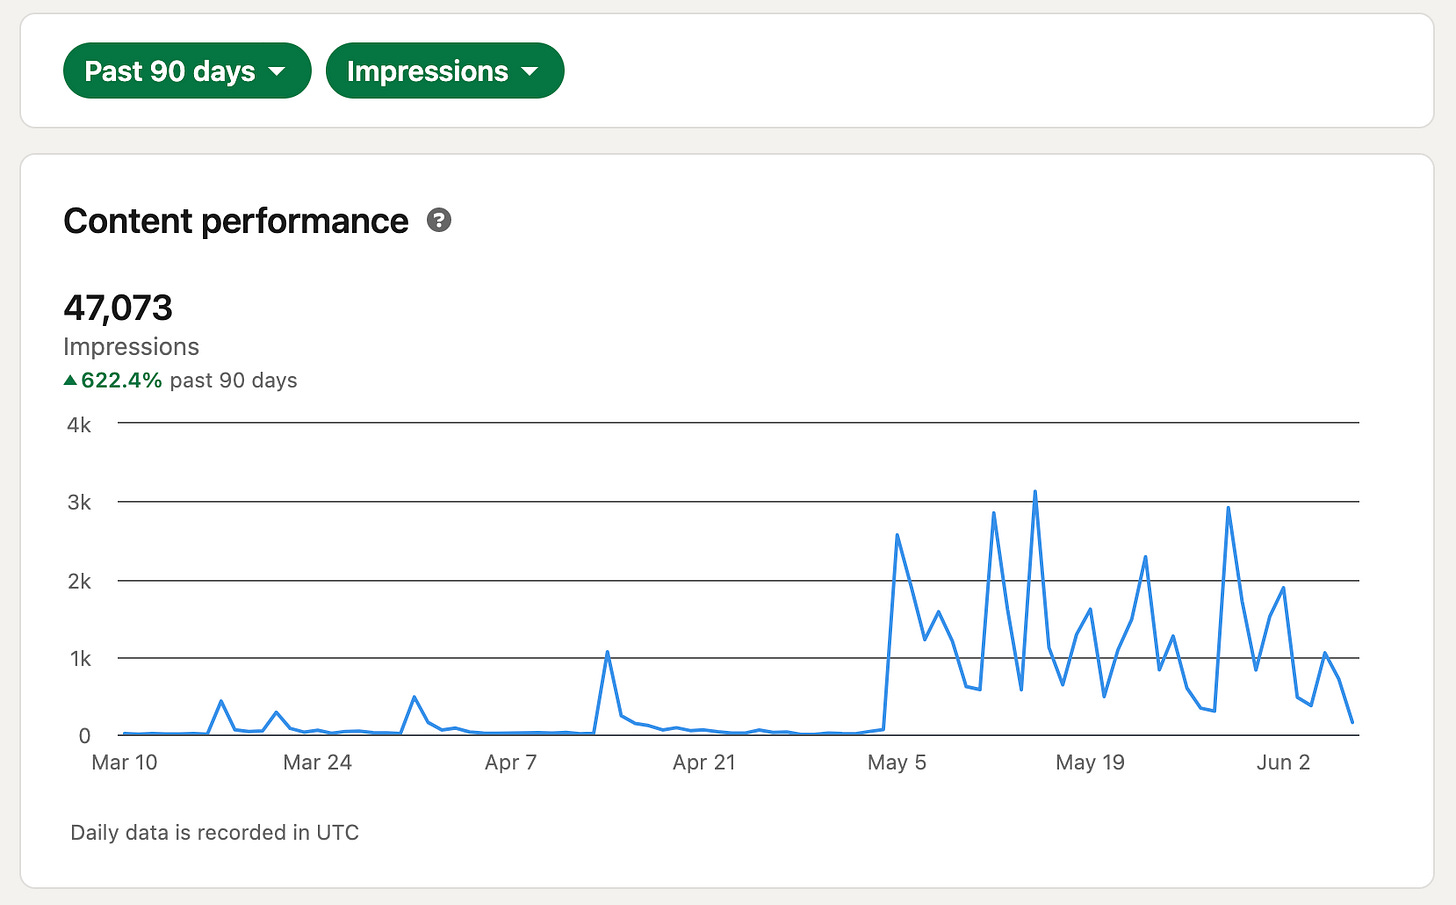Click the 3k y-axis label
The image size is (1456, 905).
(x=79, y=503)
